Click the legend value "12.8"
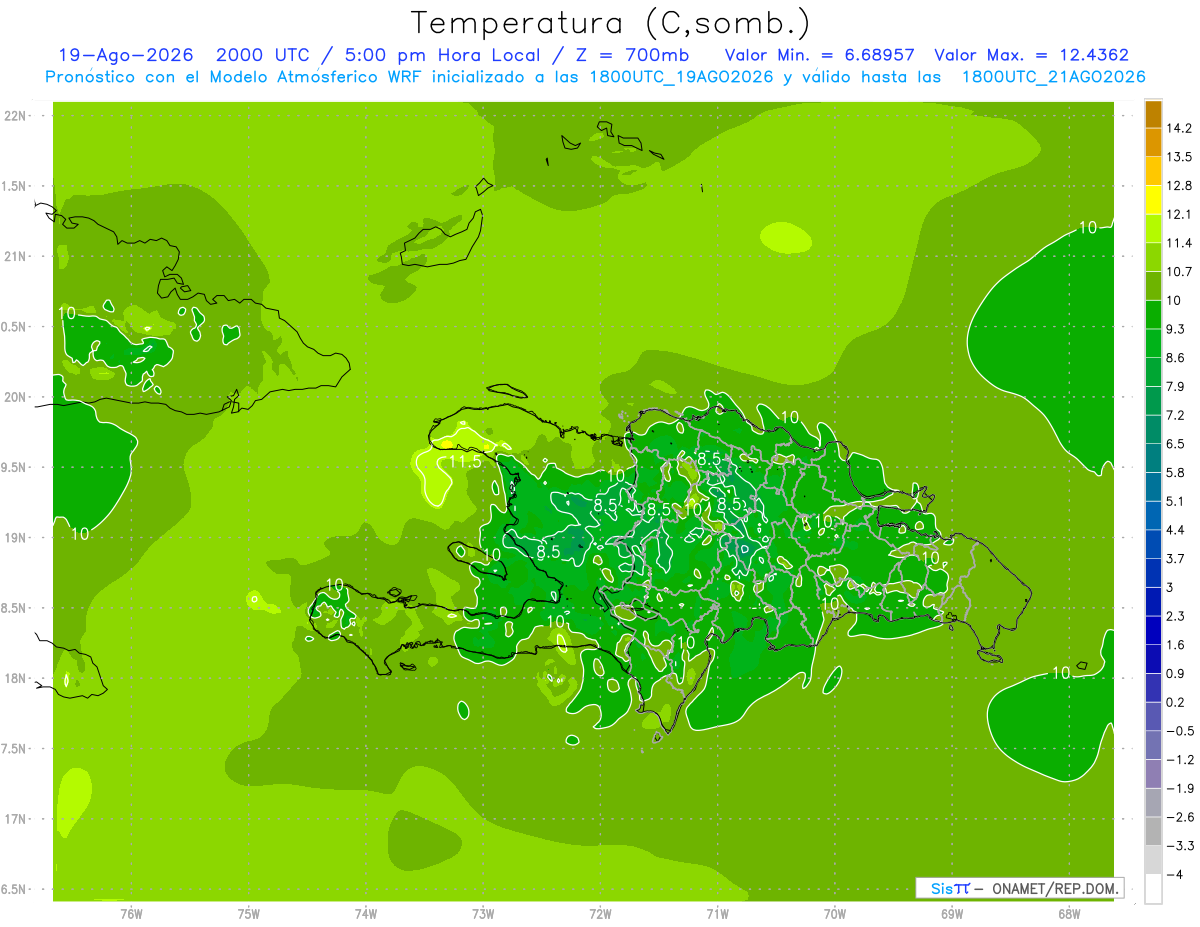This screenshot has width=1200, height=927. [1179, 186]
